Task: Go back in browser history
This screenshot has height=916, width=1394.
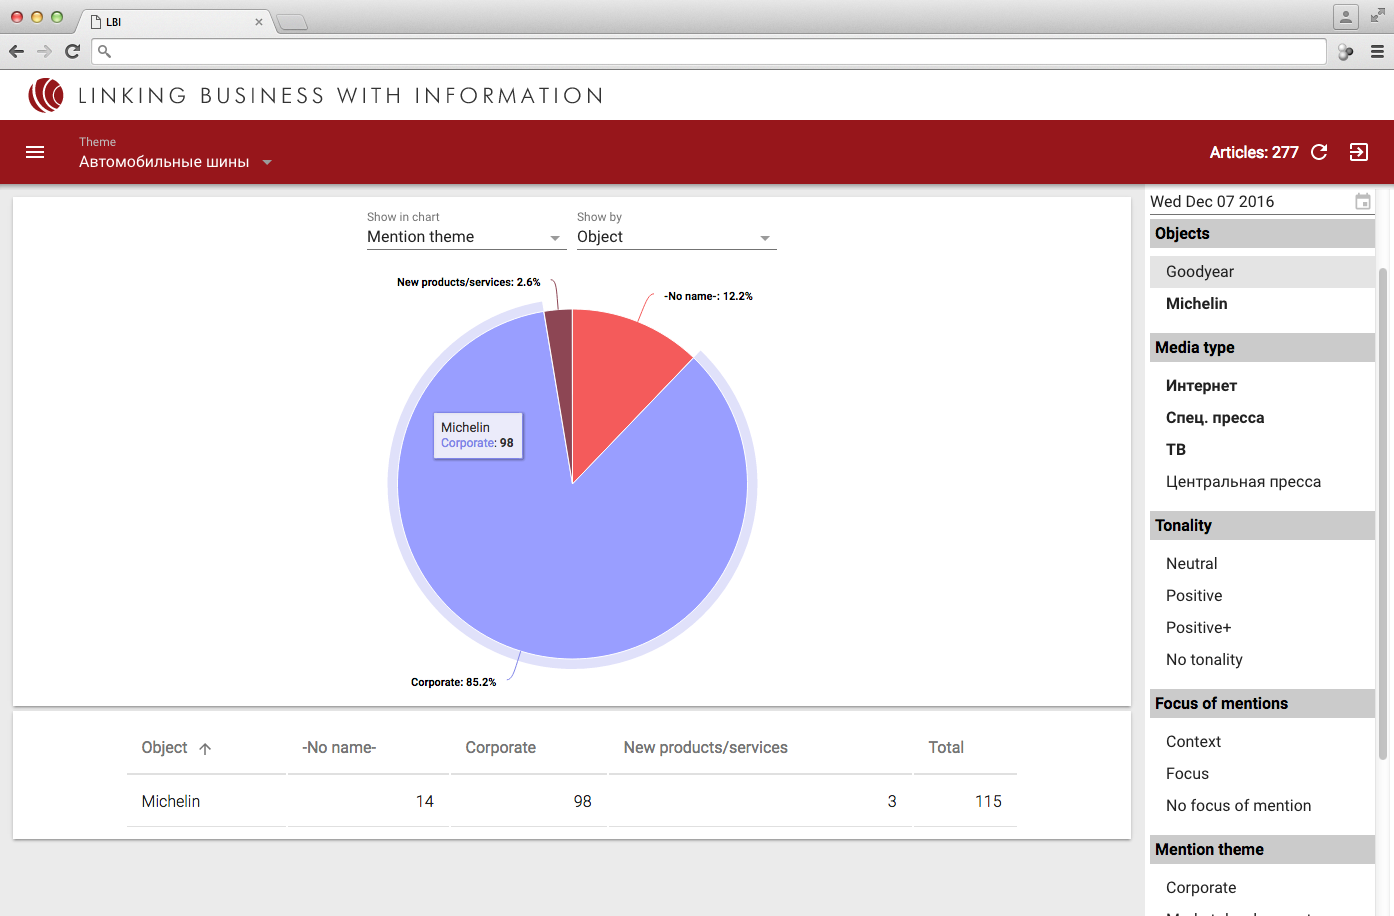Action: click(x=16, y=51)
